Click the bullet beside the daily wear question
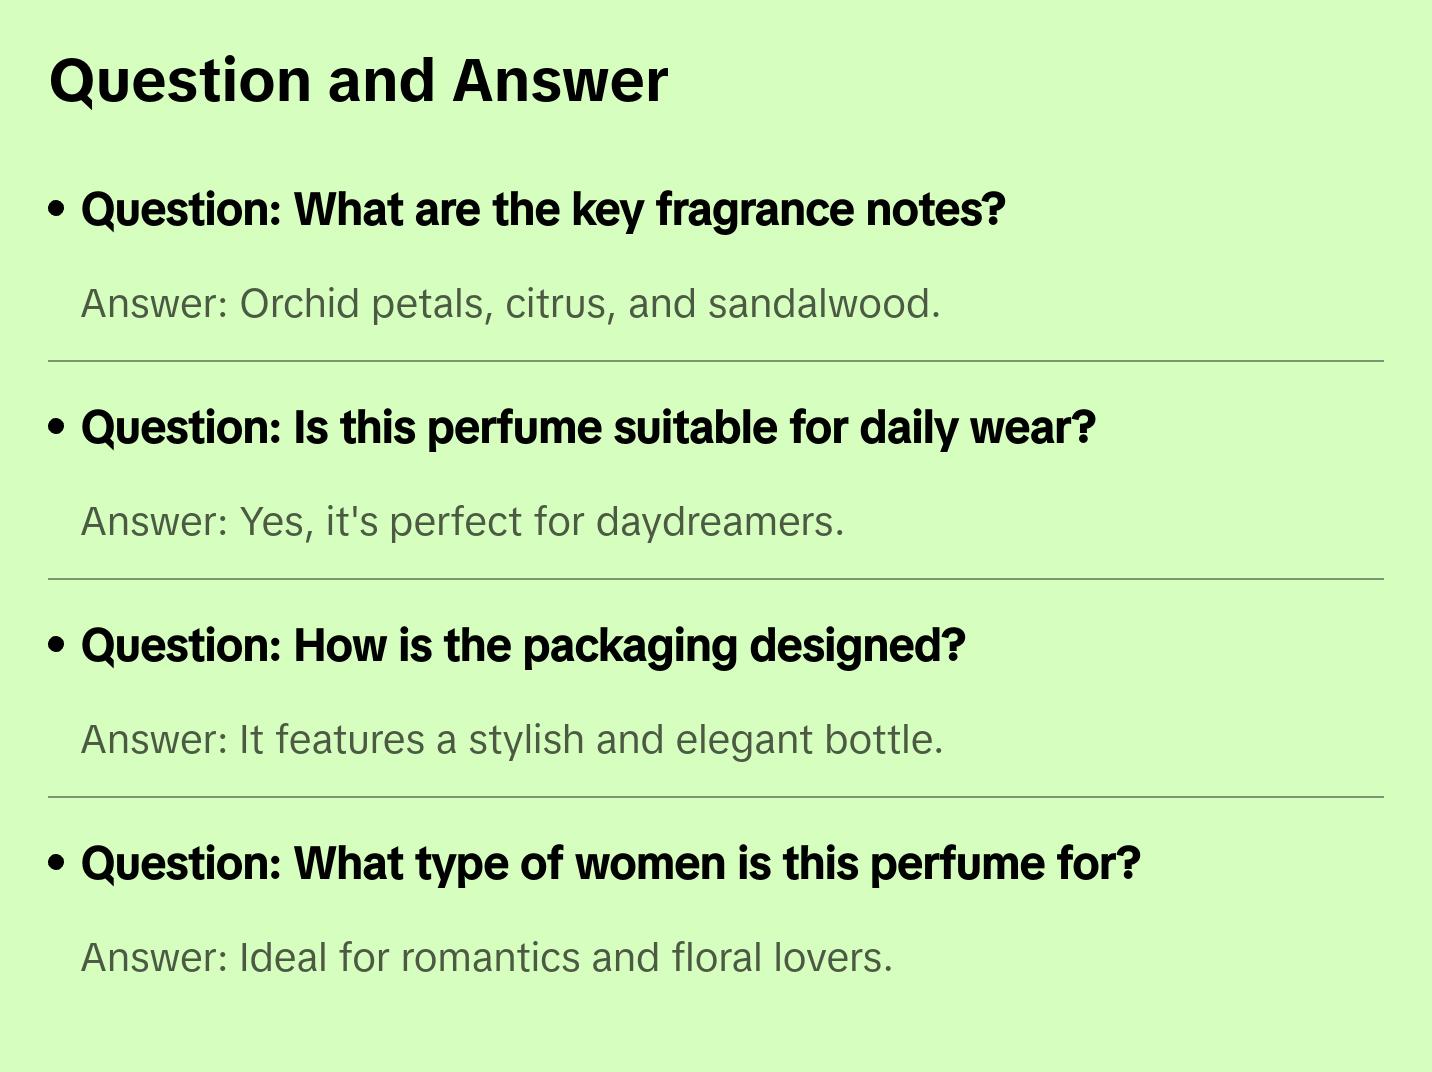Viewport: 1432px width, 1072px height. (57, 427)
